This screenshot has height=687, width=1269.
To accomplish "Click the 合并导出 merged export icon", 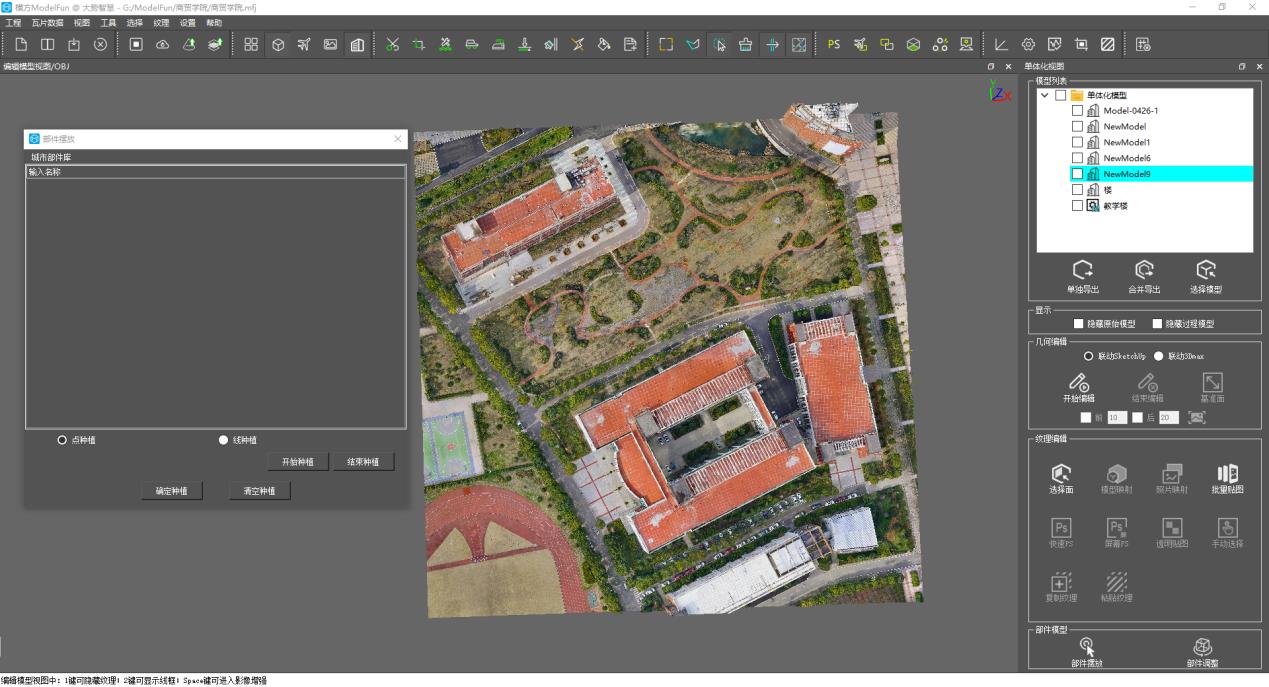I will pos(1144,277).
